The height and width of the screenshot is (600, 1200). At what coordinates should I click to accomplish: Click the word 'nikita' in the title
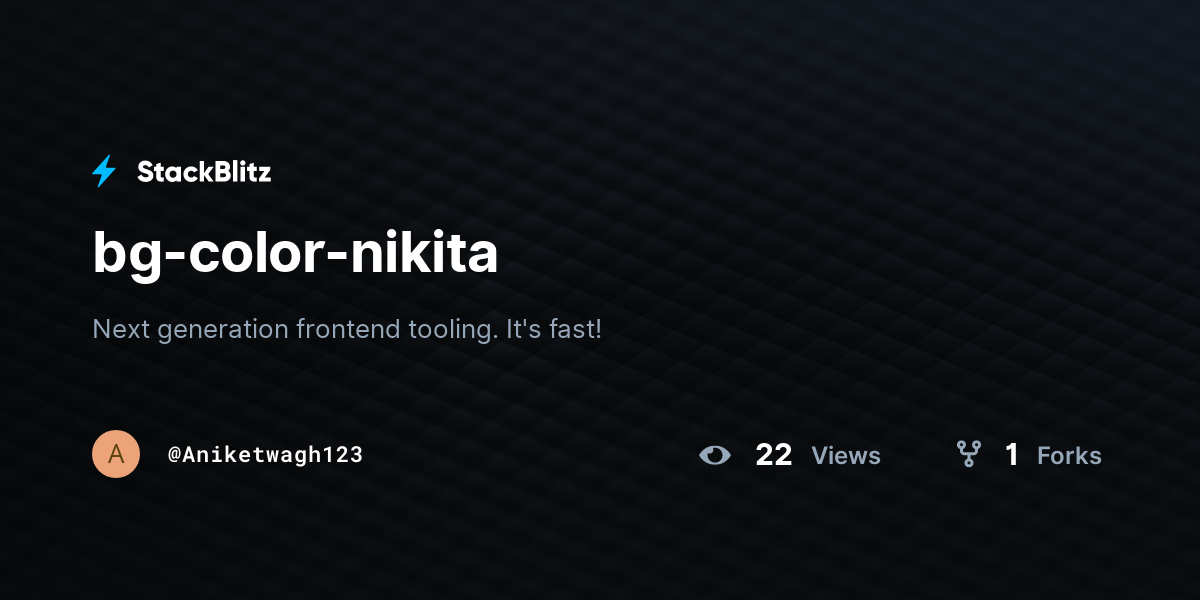[440, 253]
